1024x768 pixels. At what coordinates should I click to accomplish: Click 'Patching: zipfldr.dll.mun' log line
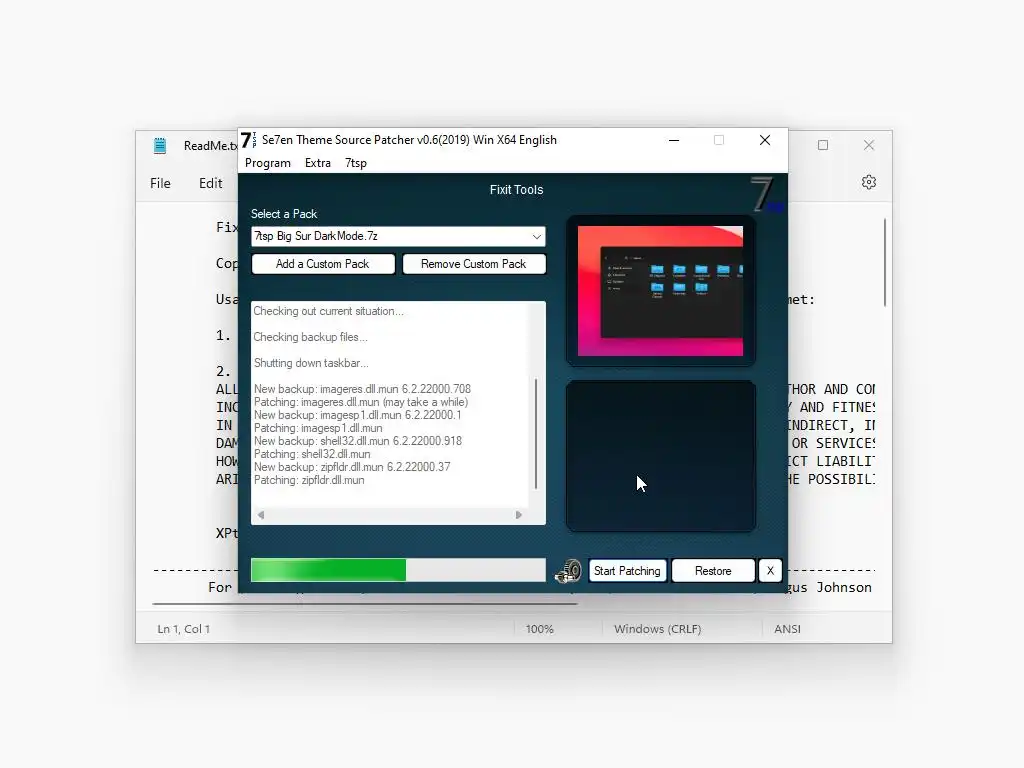pos(310,481)
